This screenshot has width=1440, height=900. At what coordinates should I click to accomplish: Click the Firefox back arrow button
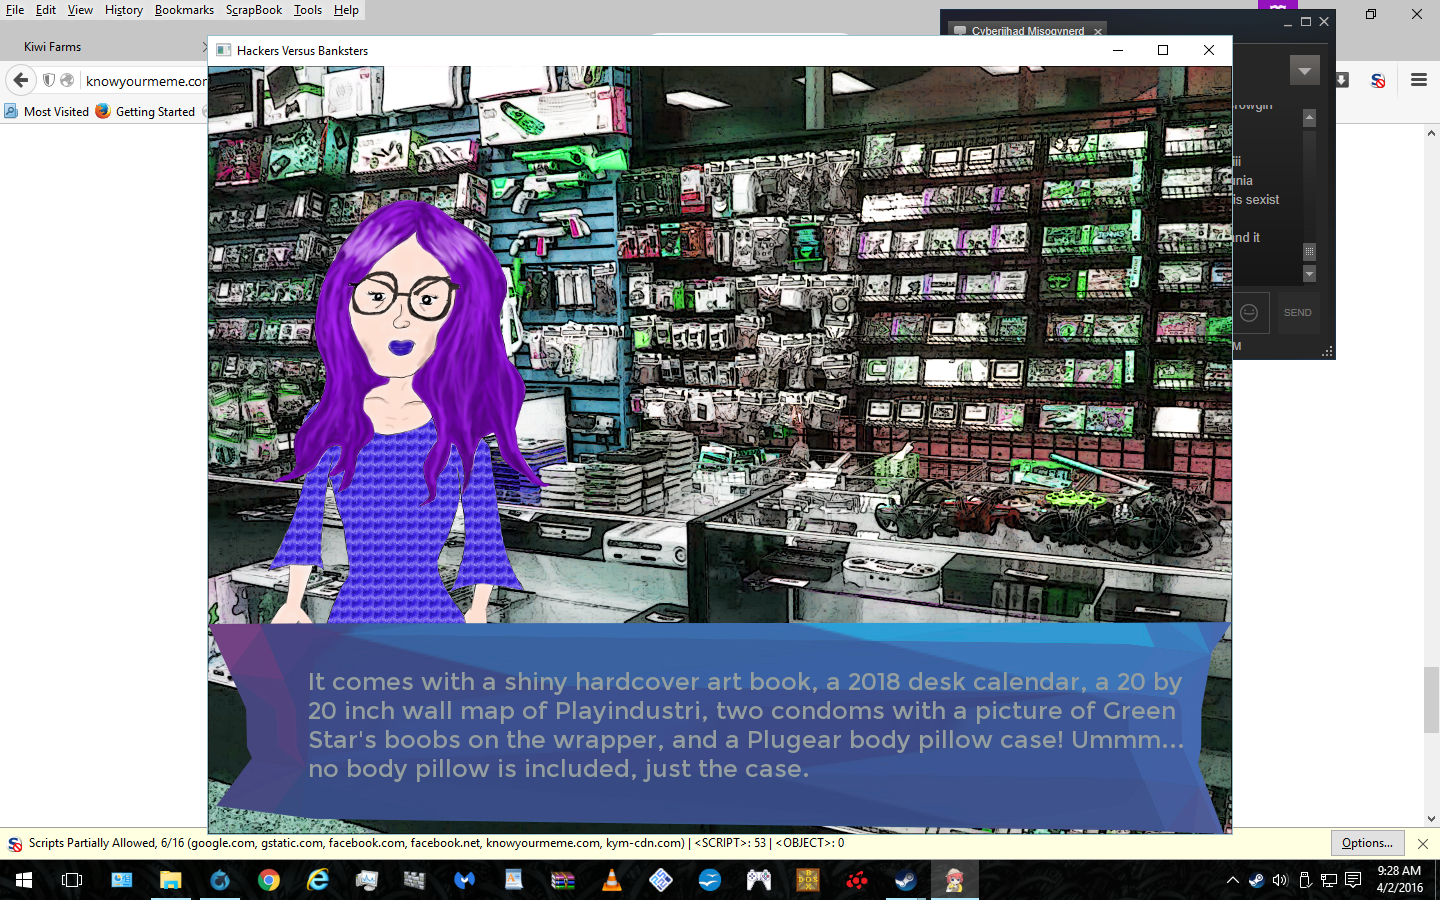point(21,80)
